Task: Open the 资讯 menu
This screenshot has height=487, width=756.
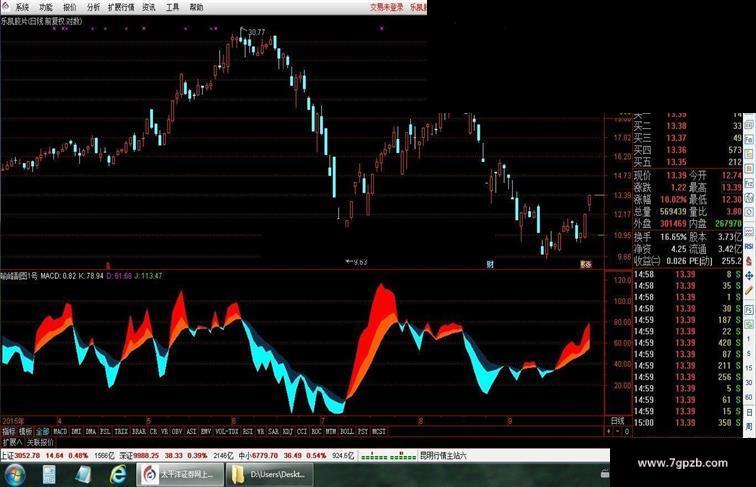Action: (149, 7)
